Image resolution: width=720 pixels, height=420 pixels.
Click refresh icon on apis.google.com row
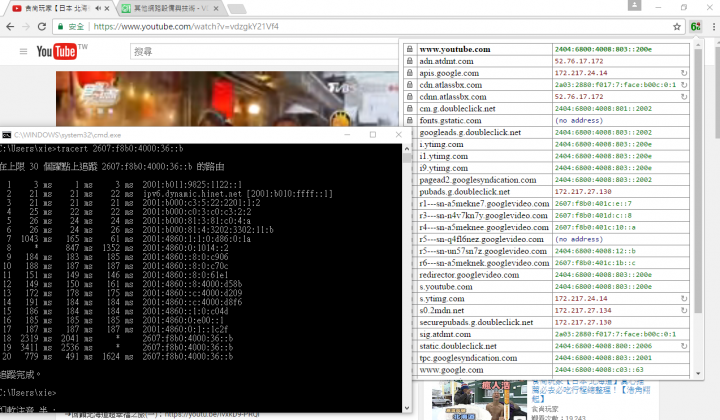point(684,73)
